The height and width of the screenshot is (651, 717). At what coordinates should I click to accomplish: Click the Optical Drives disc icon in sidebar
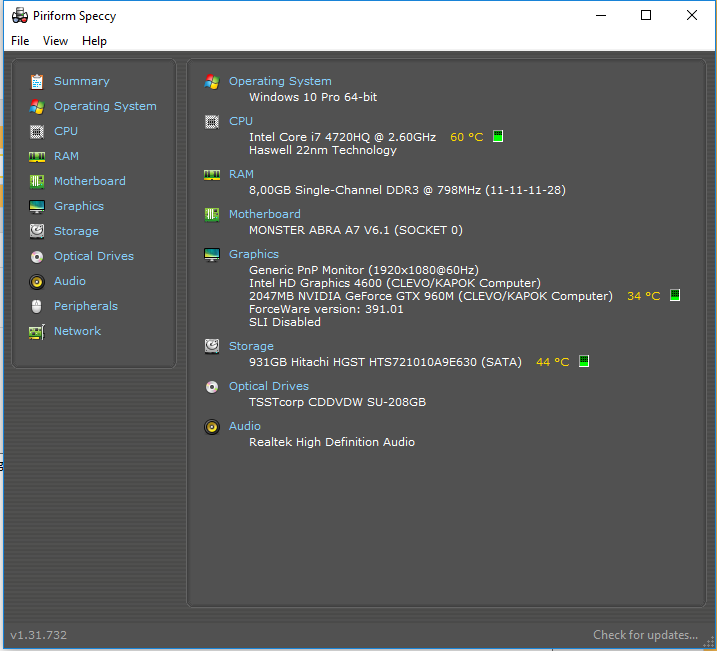coord(37,256)
